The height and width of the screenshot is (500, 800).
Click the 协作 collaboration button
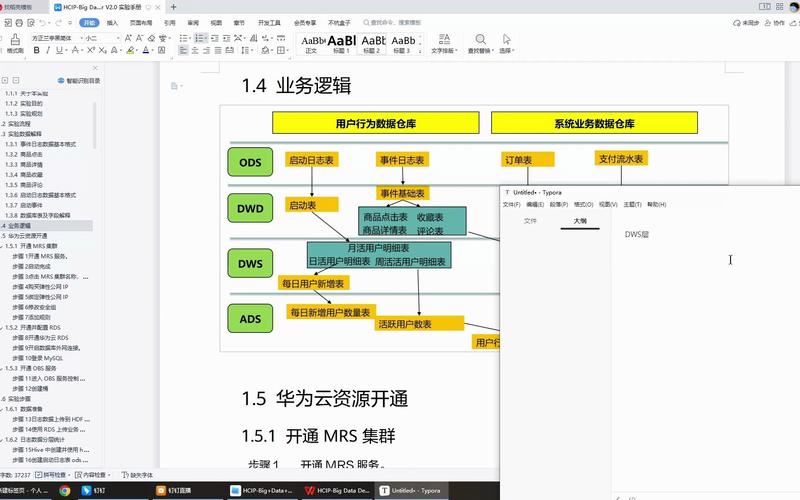[774, 22]
